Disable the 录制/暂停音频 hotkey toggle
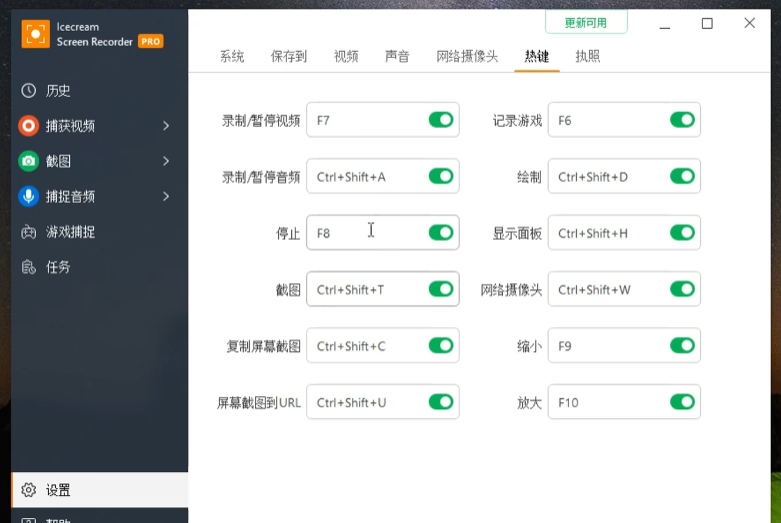The image size is (781, 523). coord(441,176)
